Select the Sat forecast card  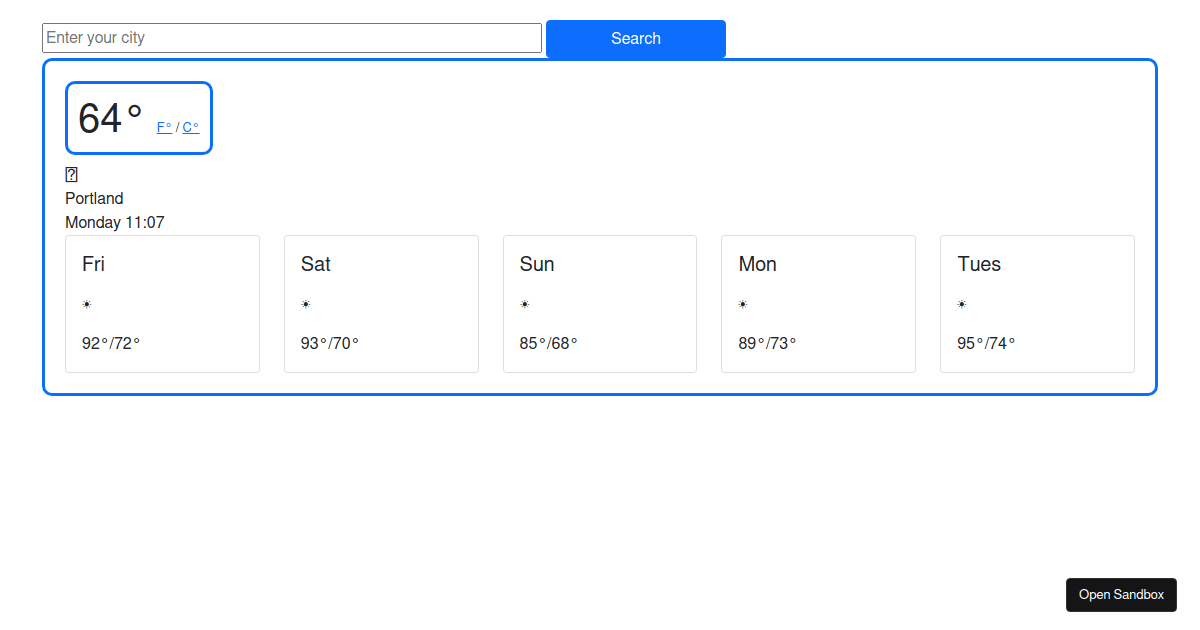381,303
